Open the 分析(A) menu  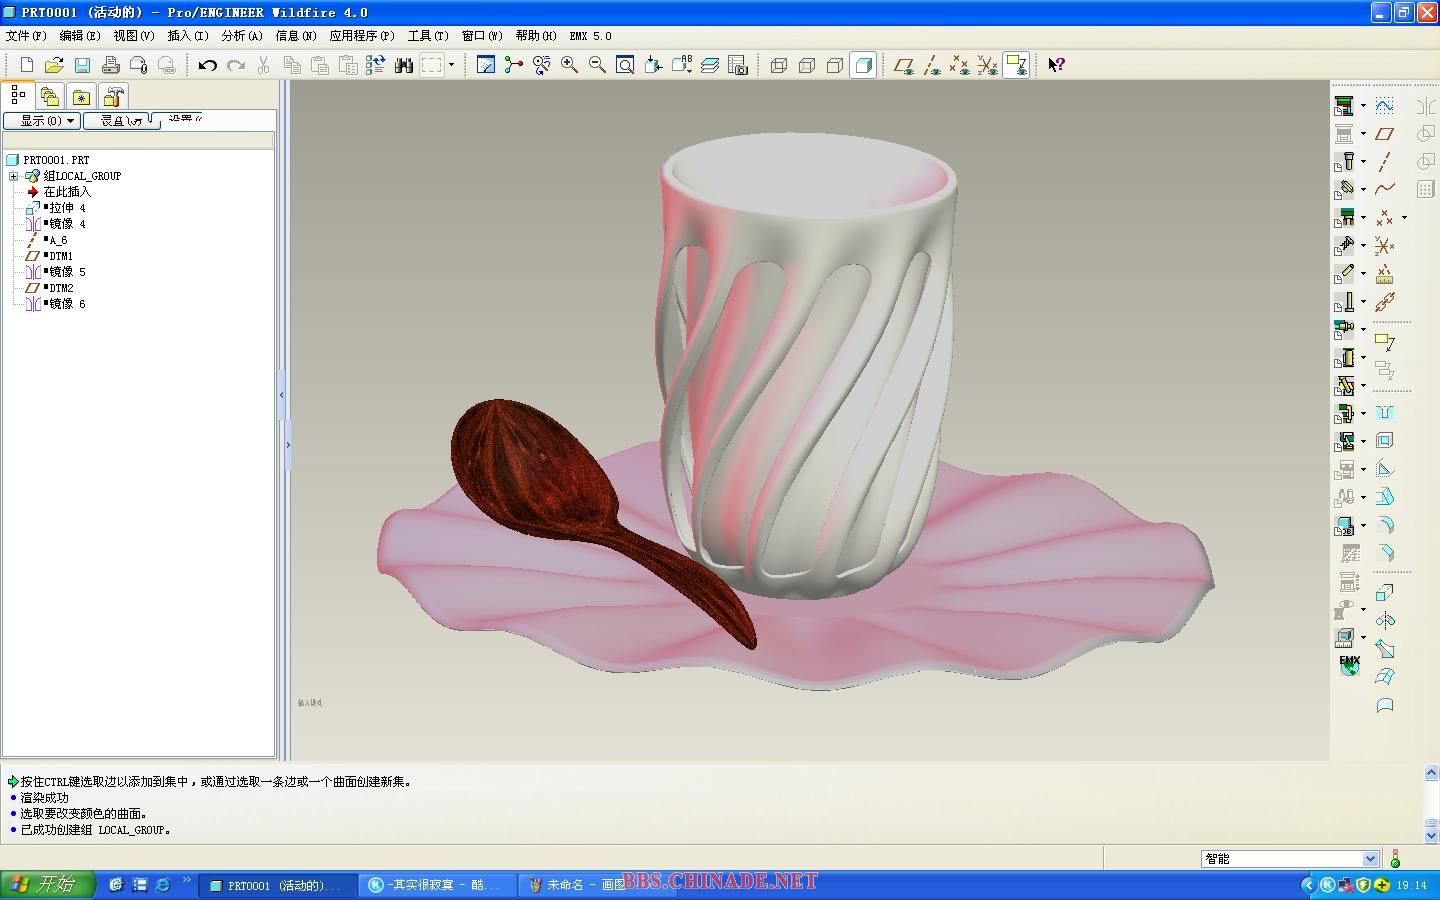tap(241, 36)
